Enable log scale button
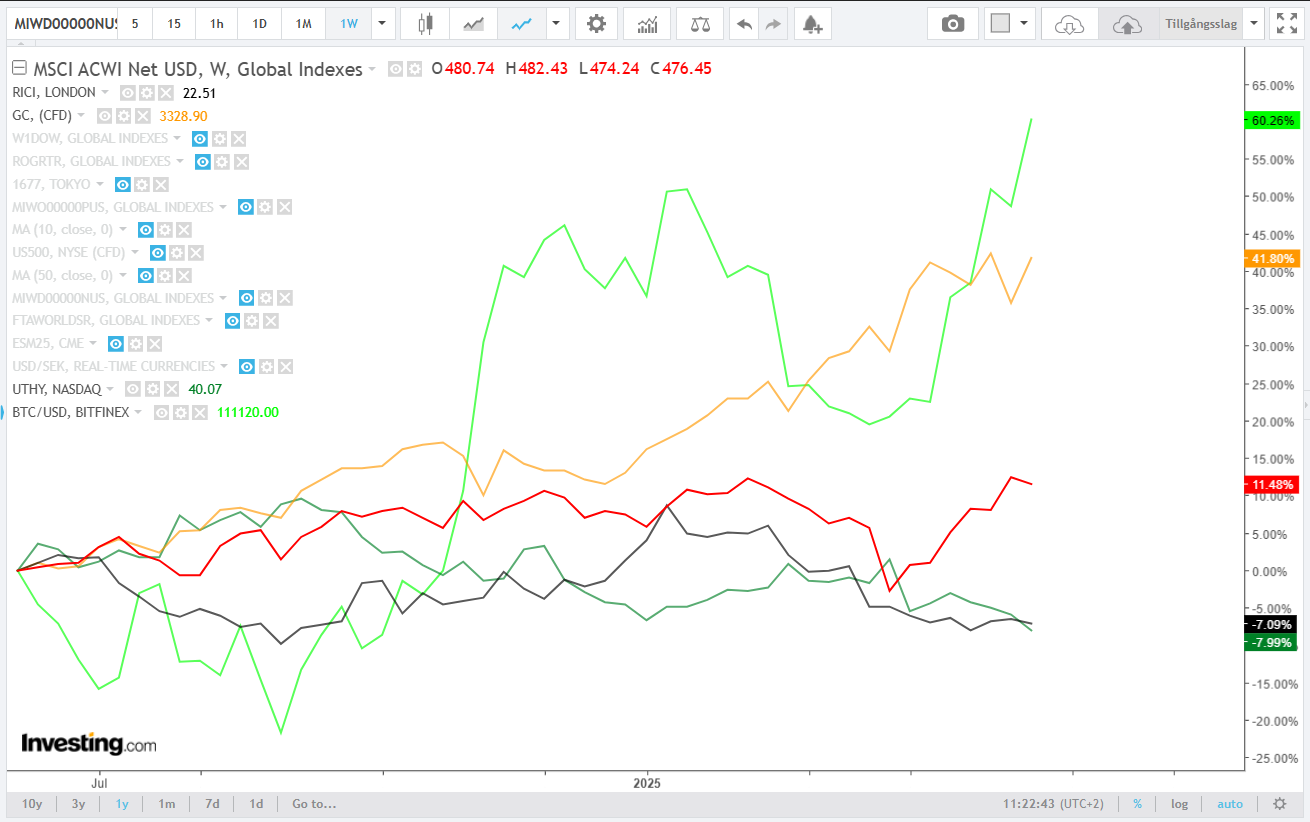 click(x=1180, y=804)
